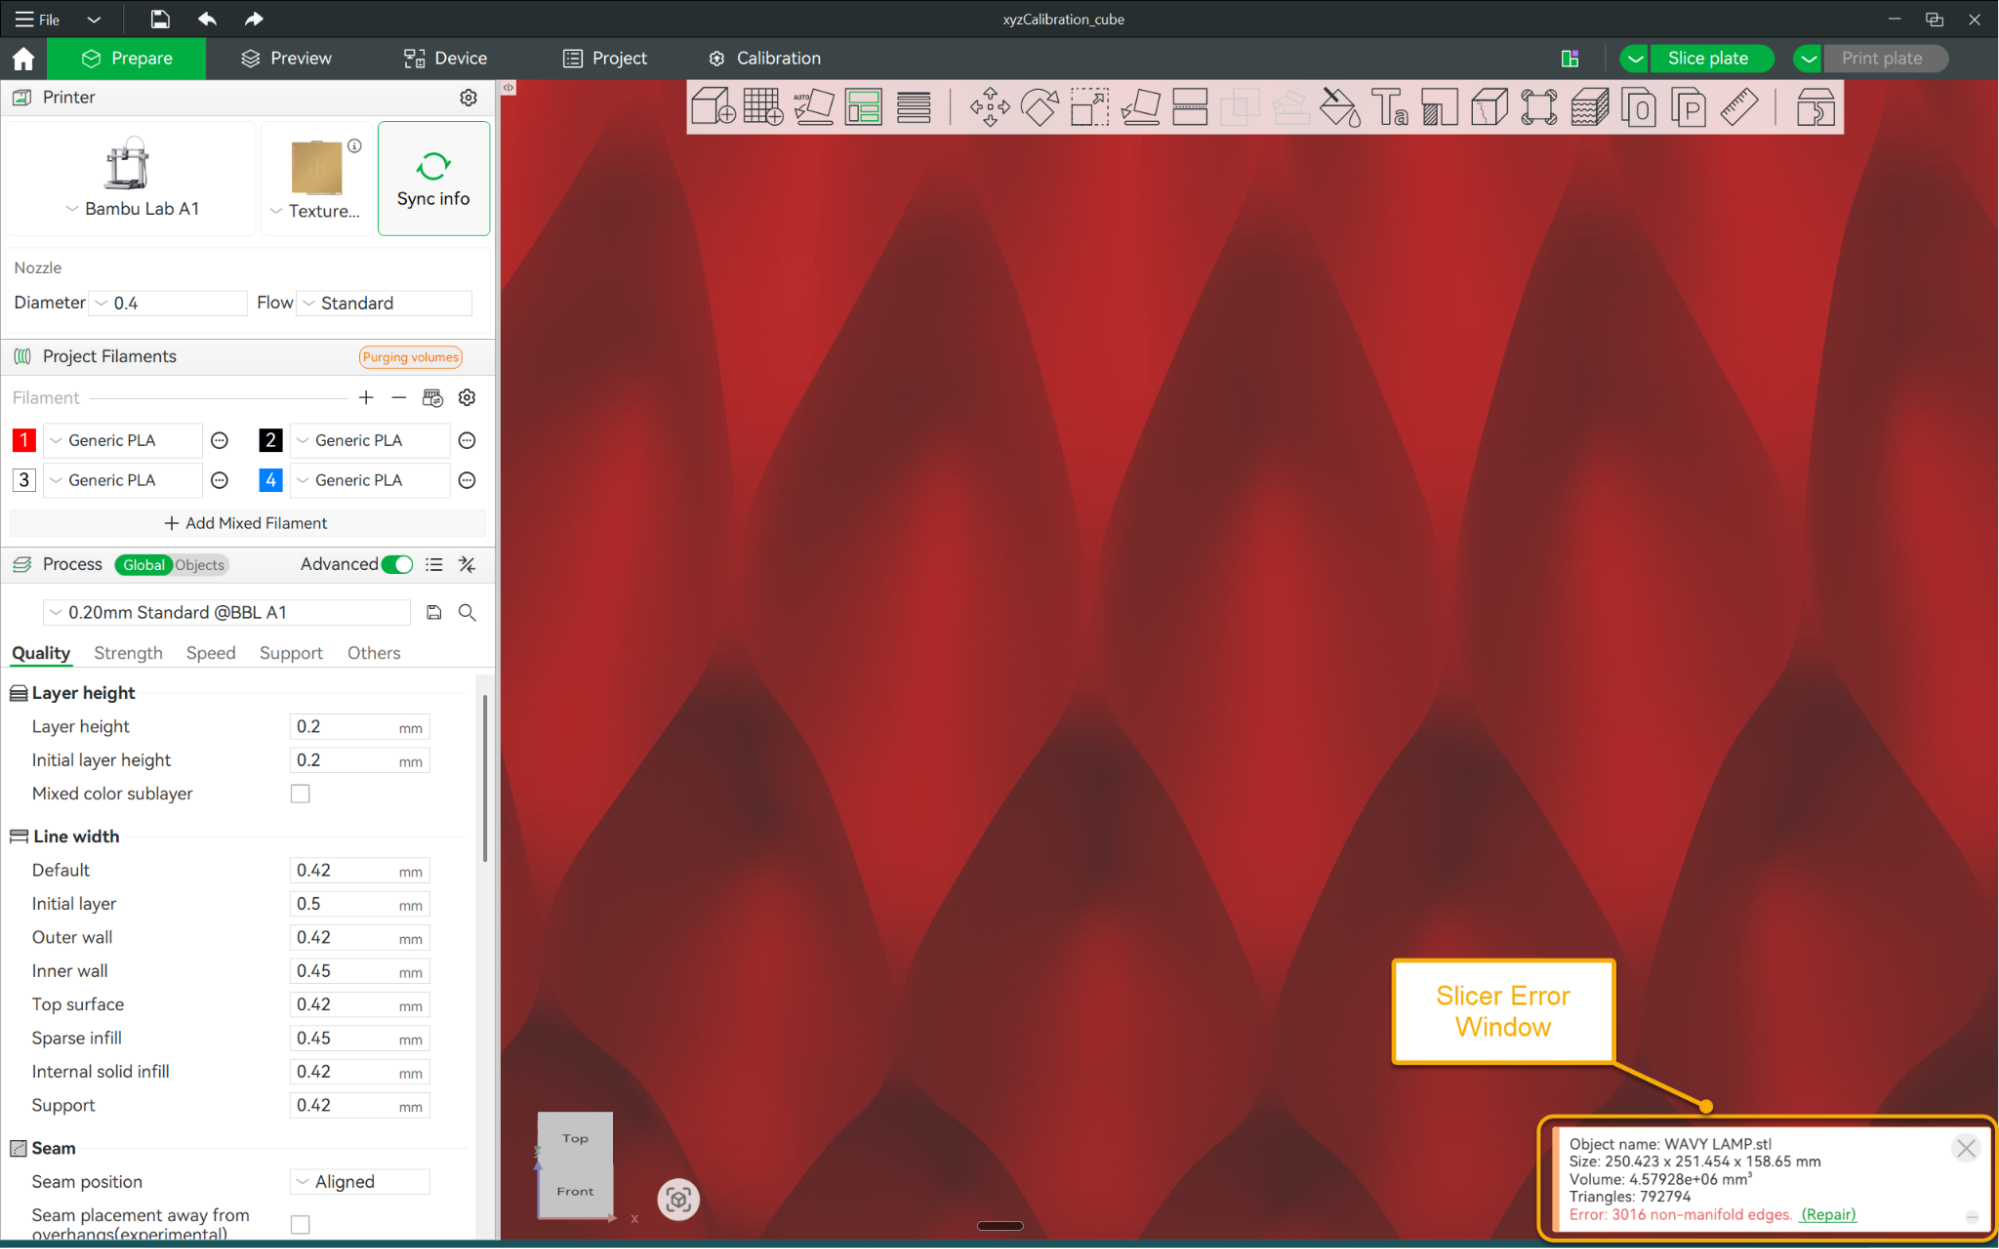This screenshot has height=1249, width=1999.
Task: Open the Speed settings tab
Action: coord(211,653)
